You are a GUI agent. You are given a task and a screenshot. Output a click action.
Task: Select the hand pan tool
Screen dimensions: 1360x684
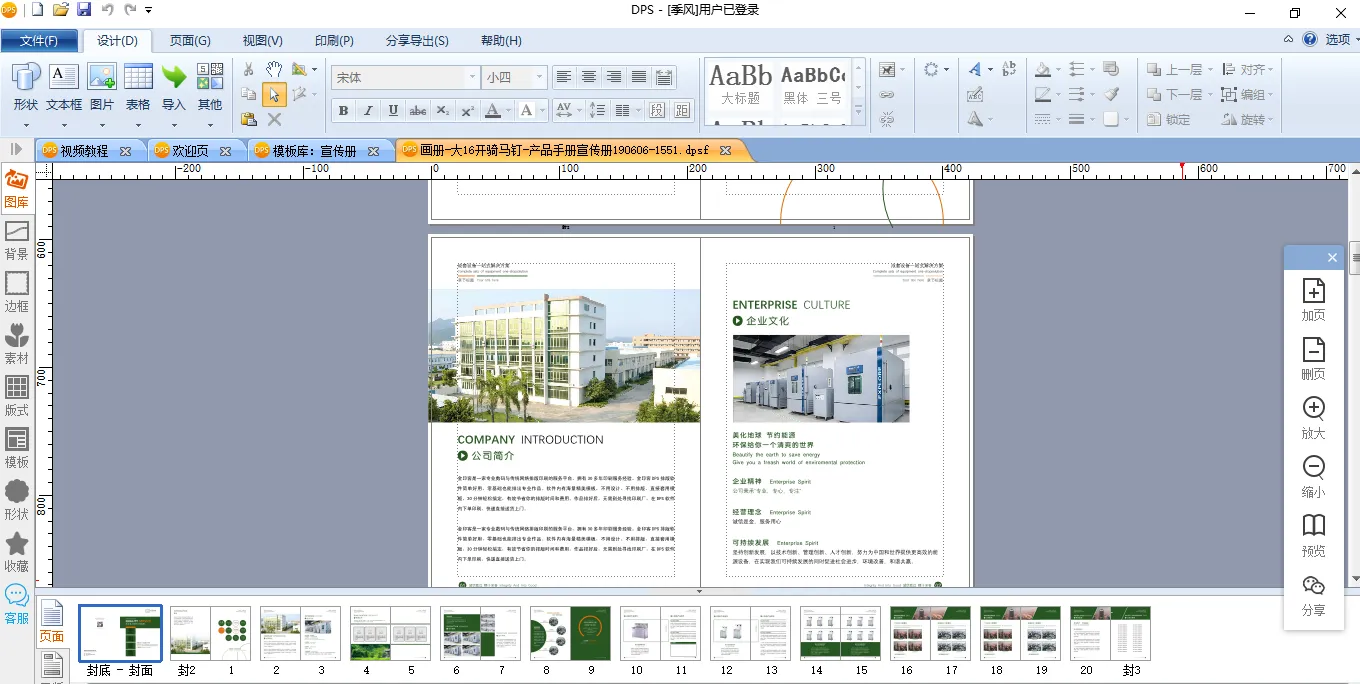click(274, 70)
